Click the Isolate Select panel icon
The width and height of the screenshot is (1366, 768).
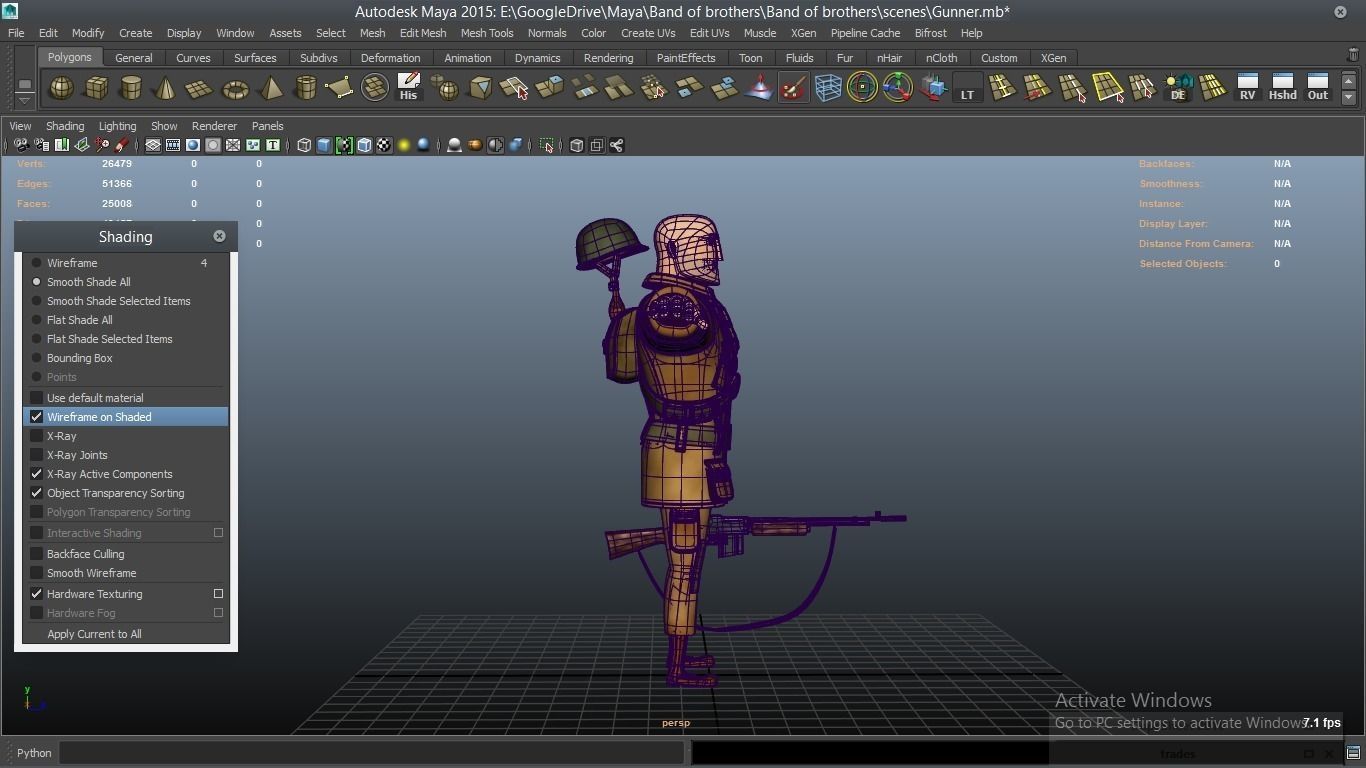pos(546,145)
